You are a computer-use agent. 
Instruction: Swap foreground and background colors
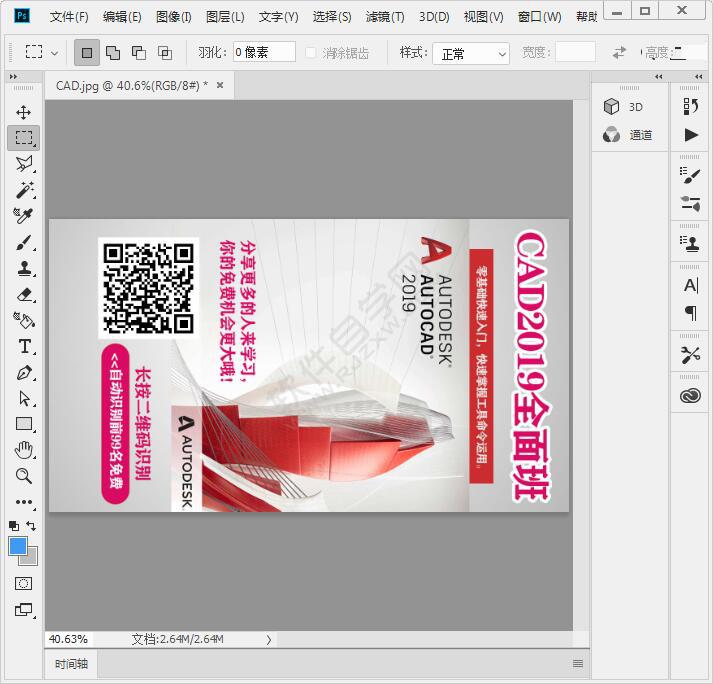pyautogui.click(x=31, y=526)
